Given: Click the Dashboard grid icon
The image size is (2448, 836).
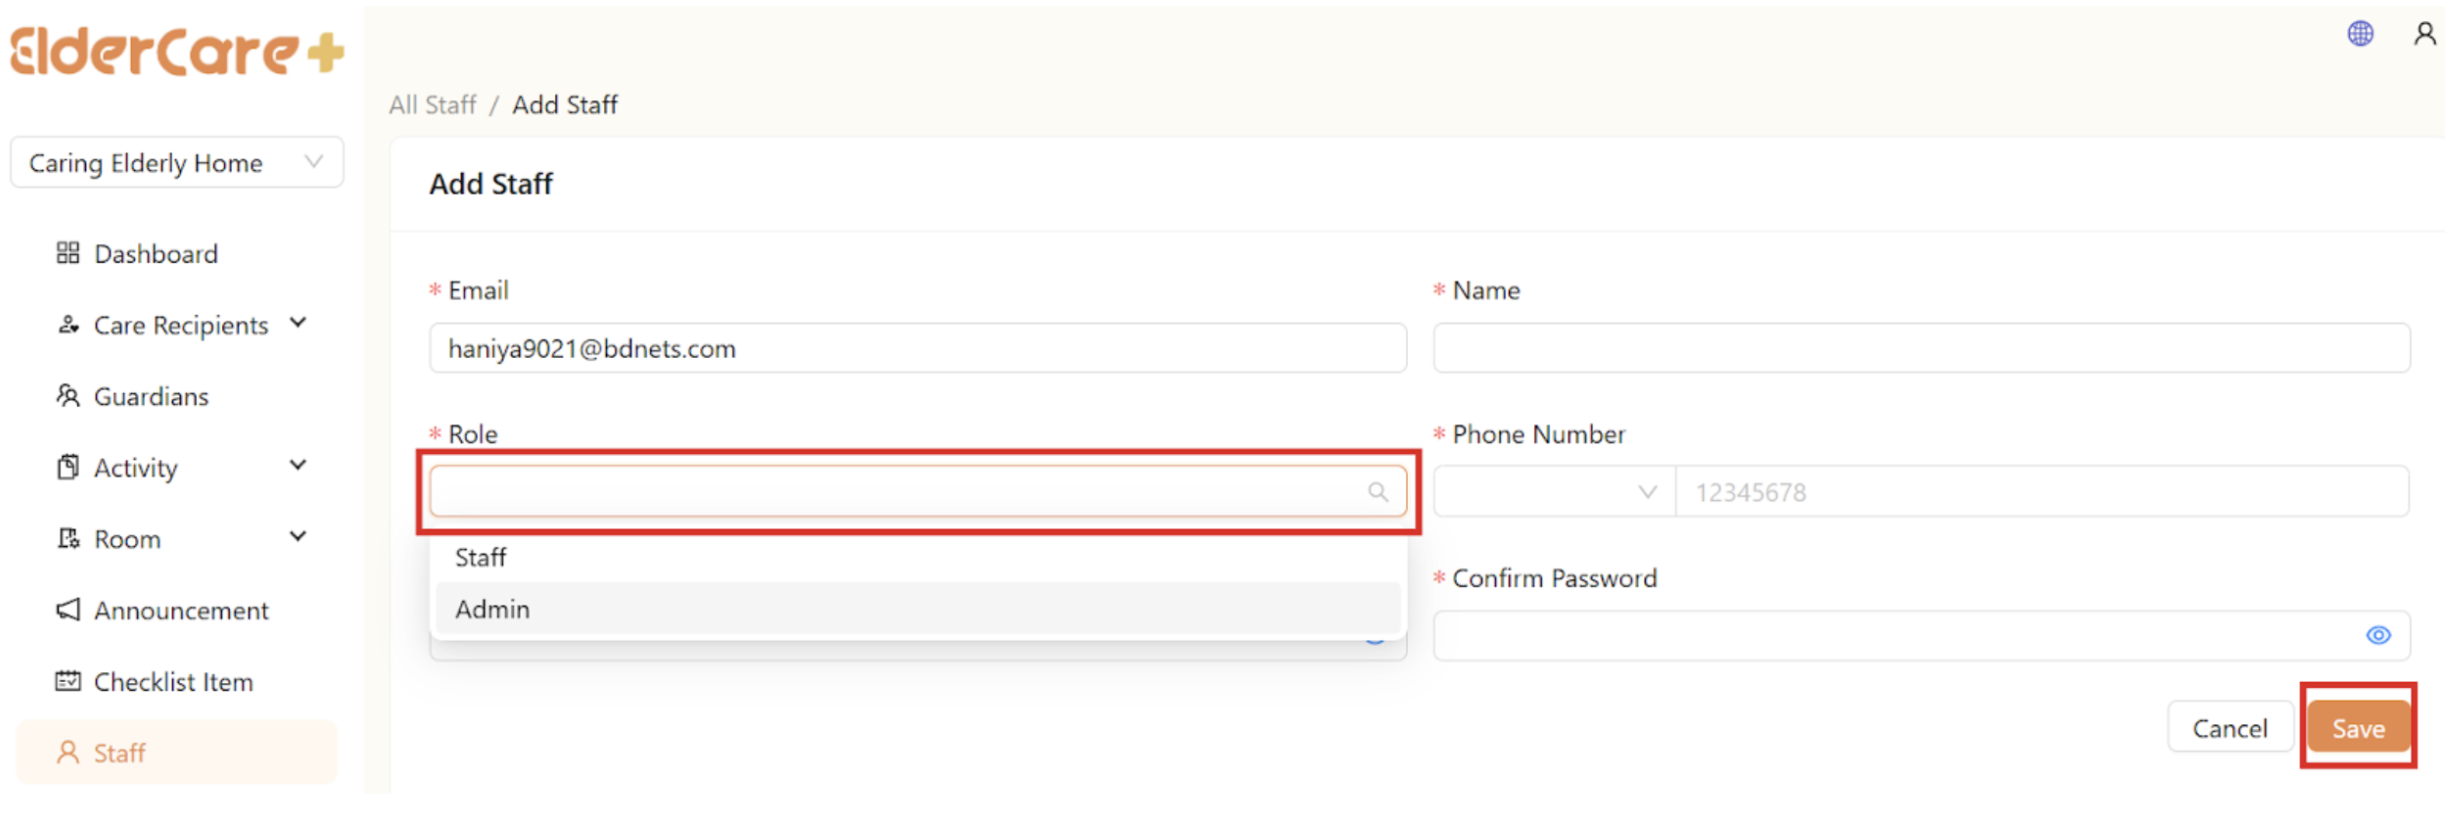Looking at the screenshot, I should click(68, 253).
